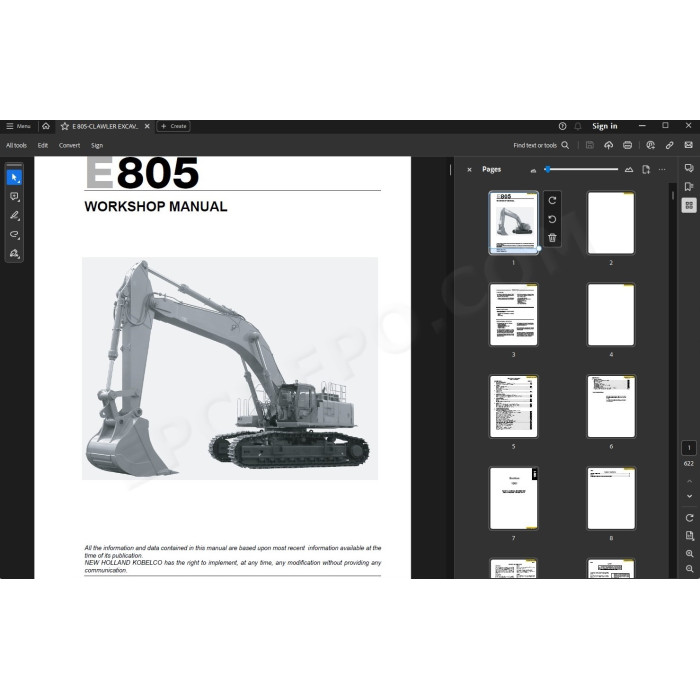Click the Create button

click(174, 126)
